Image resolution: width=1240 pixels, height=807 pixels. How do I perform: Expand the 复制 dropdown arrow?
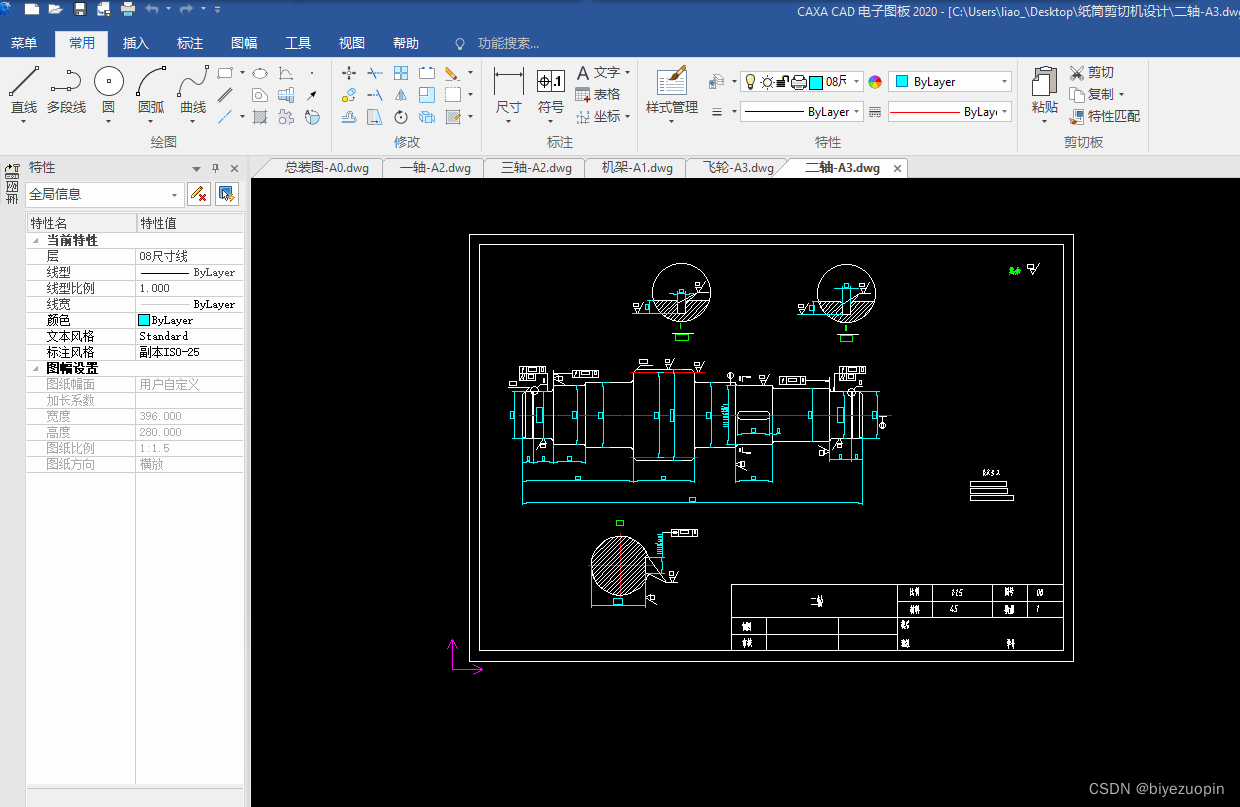tap(1121, 95)
